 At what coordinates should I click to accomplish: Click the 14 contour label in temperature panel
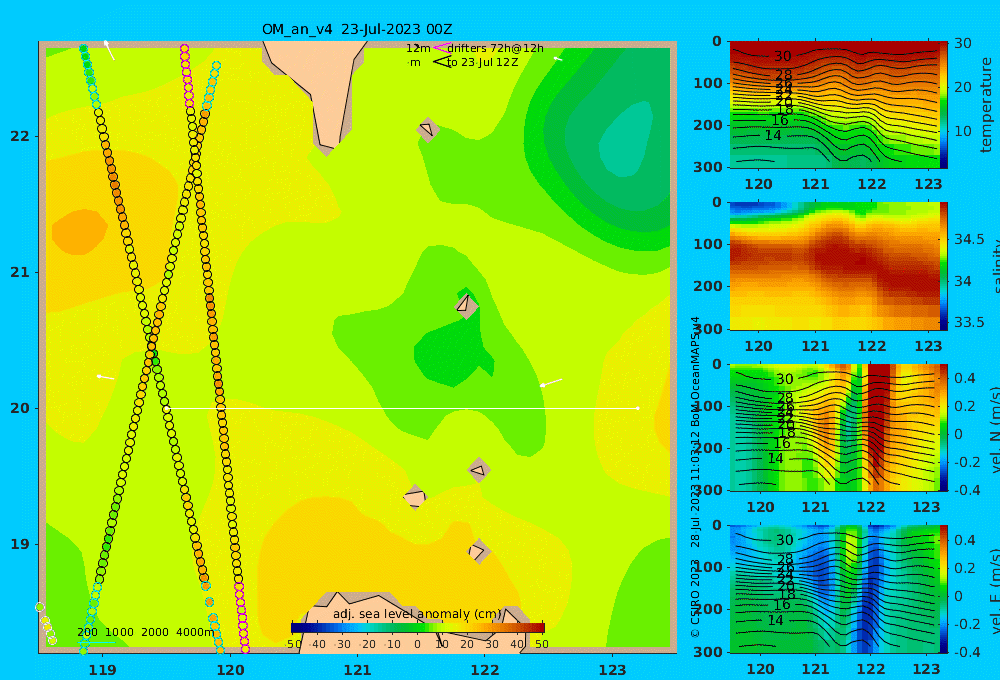[772, 135]
